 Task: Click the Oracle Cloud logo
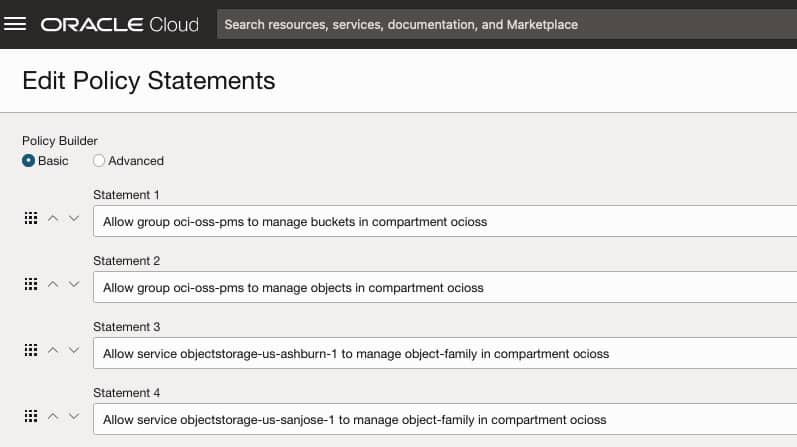click(120, 24)
